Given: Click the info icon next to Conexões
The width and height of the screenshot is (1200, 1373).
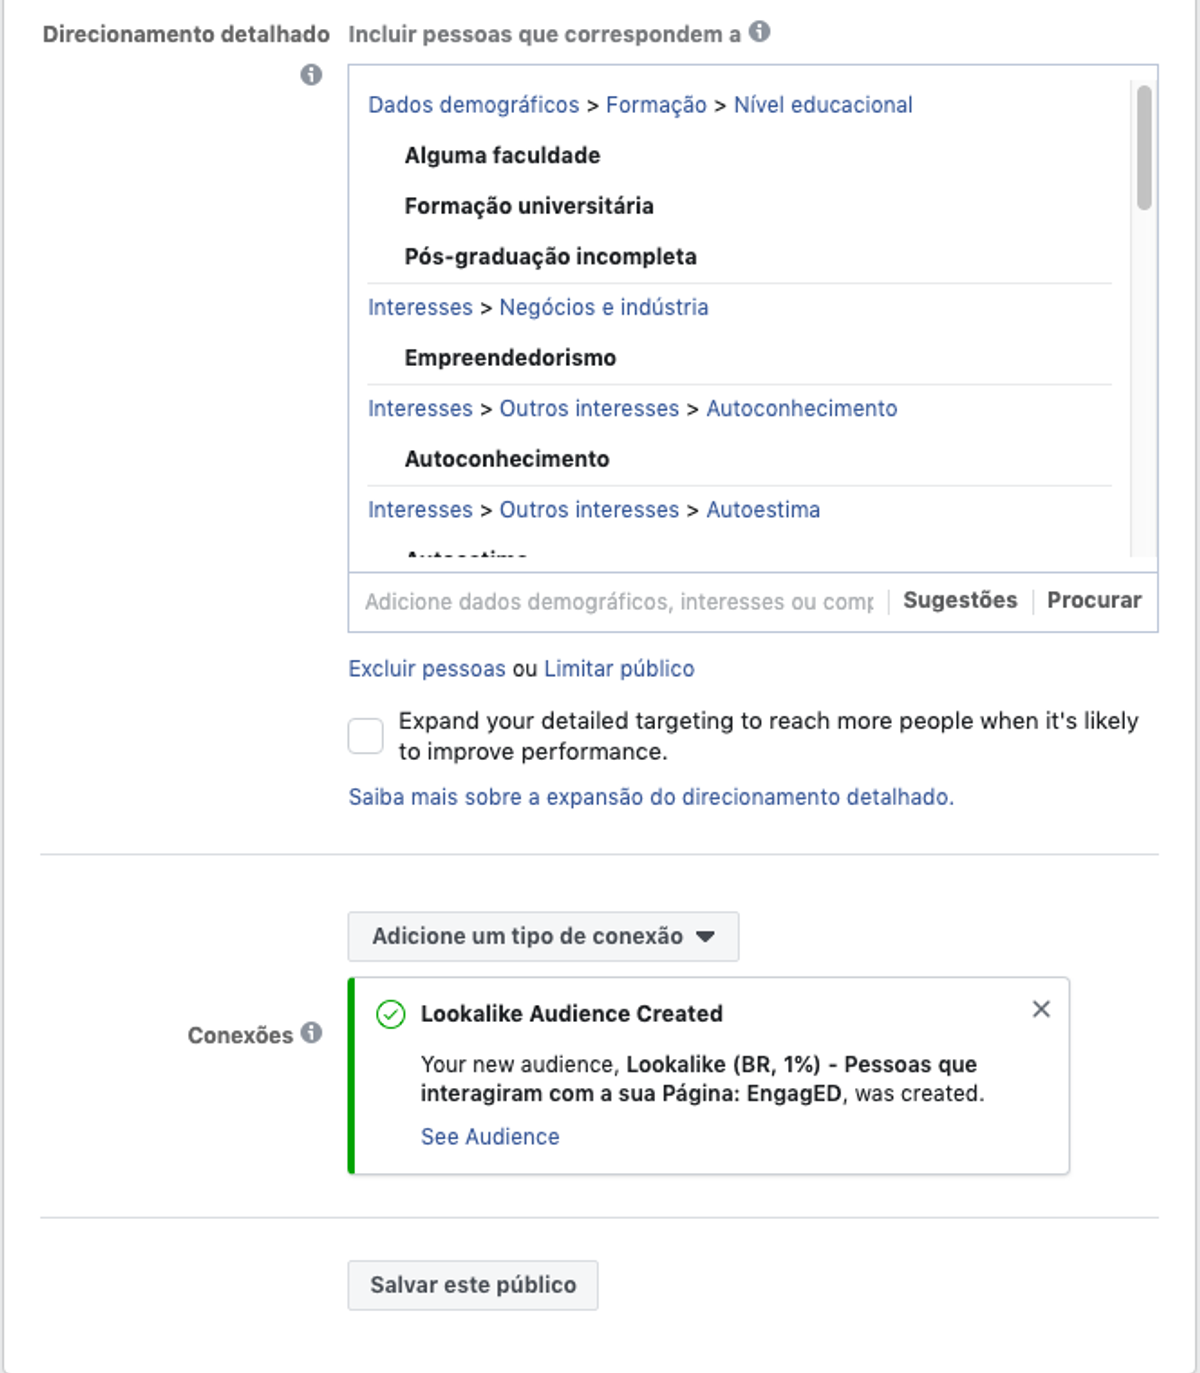Looking at the screenshot, I should [312, 1033].
